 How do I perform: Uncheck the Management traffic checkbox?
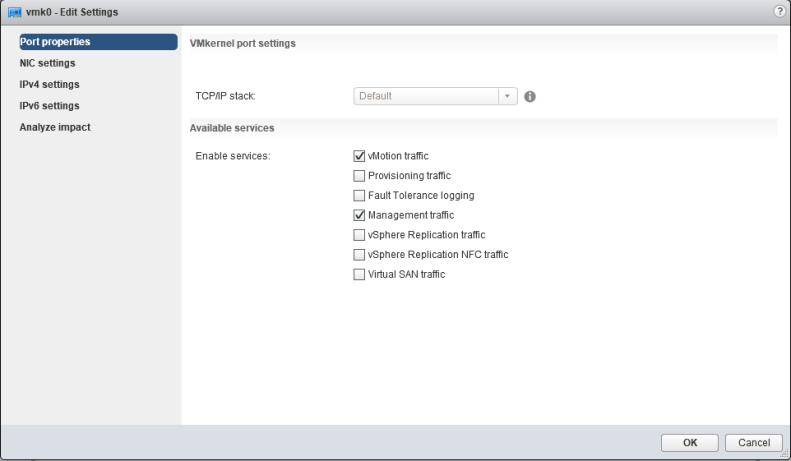(360, 215)
